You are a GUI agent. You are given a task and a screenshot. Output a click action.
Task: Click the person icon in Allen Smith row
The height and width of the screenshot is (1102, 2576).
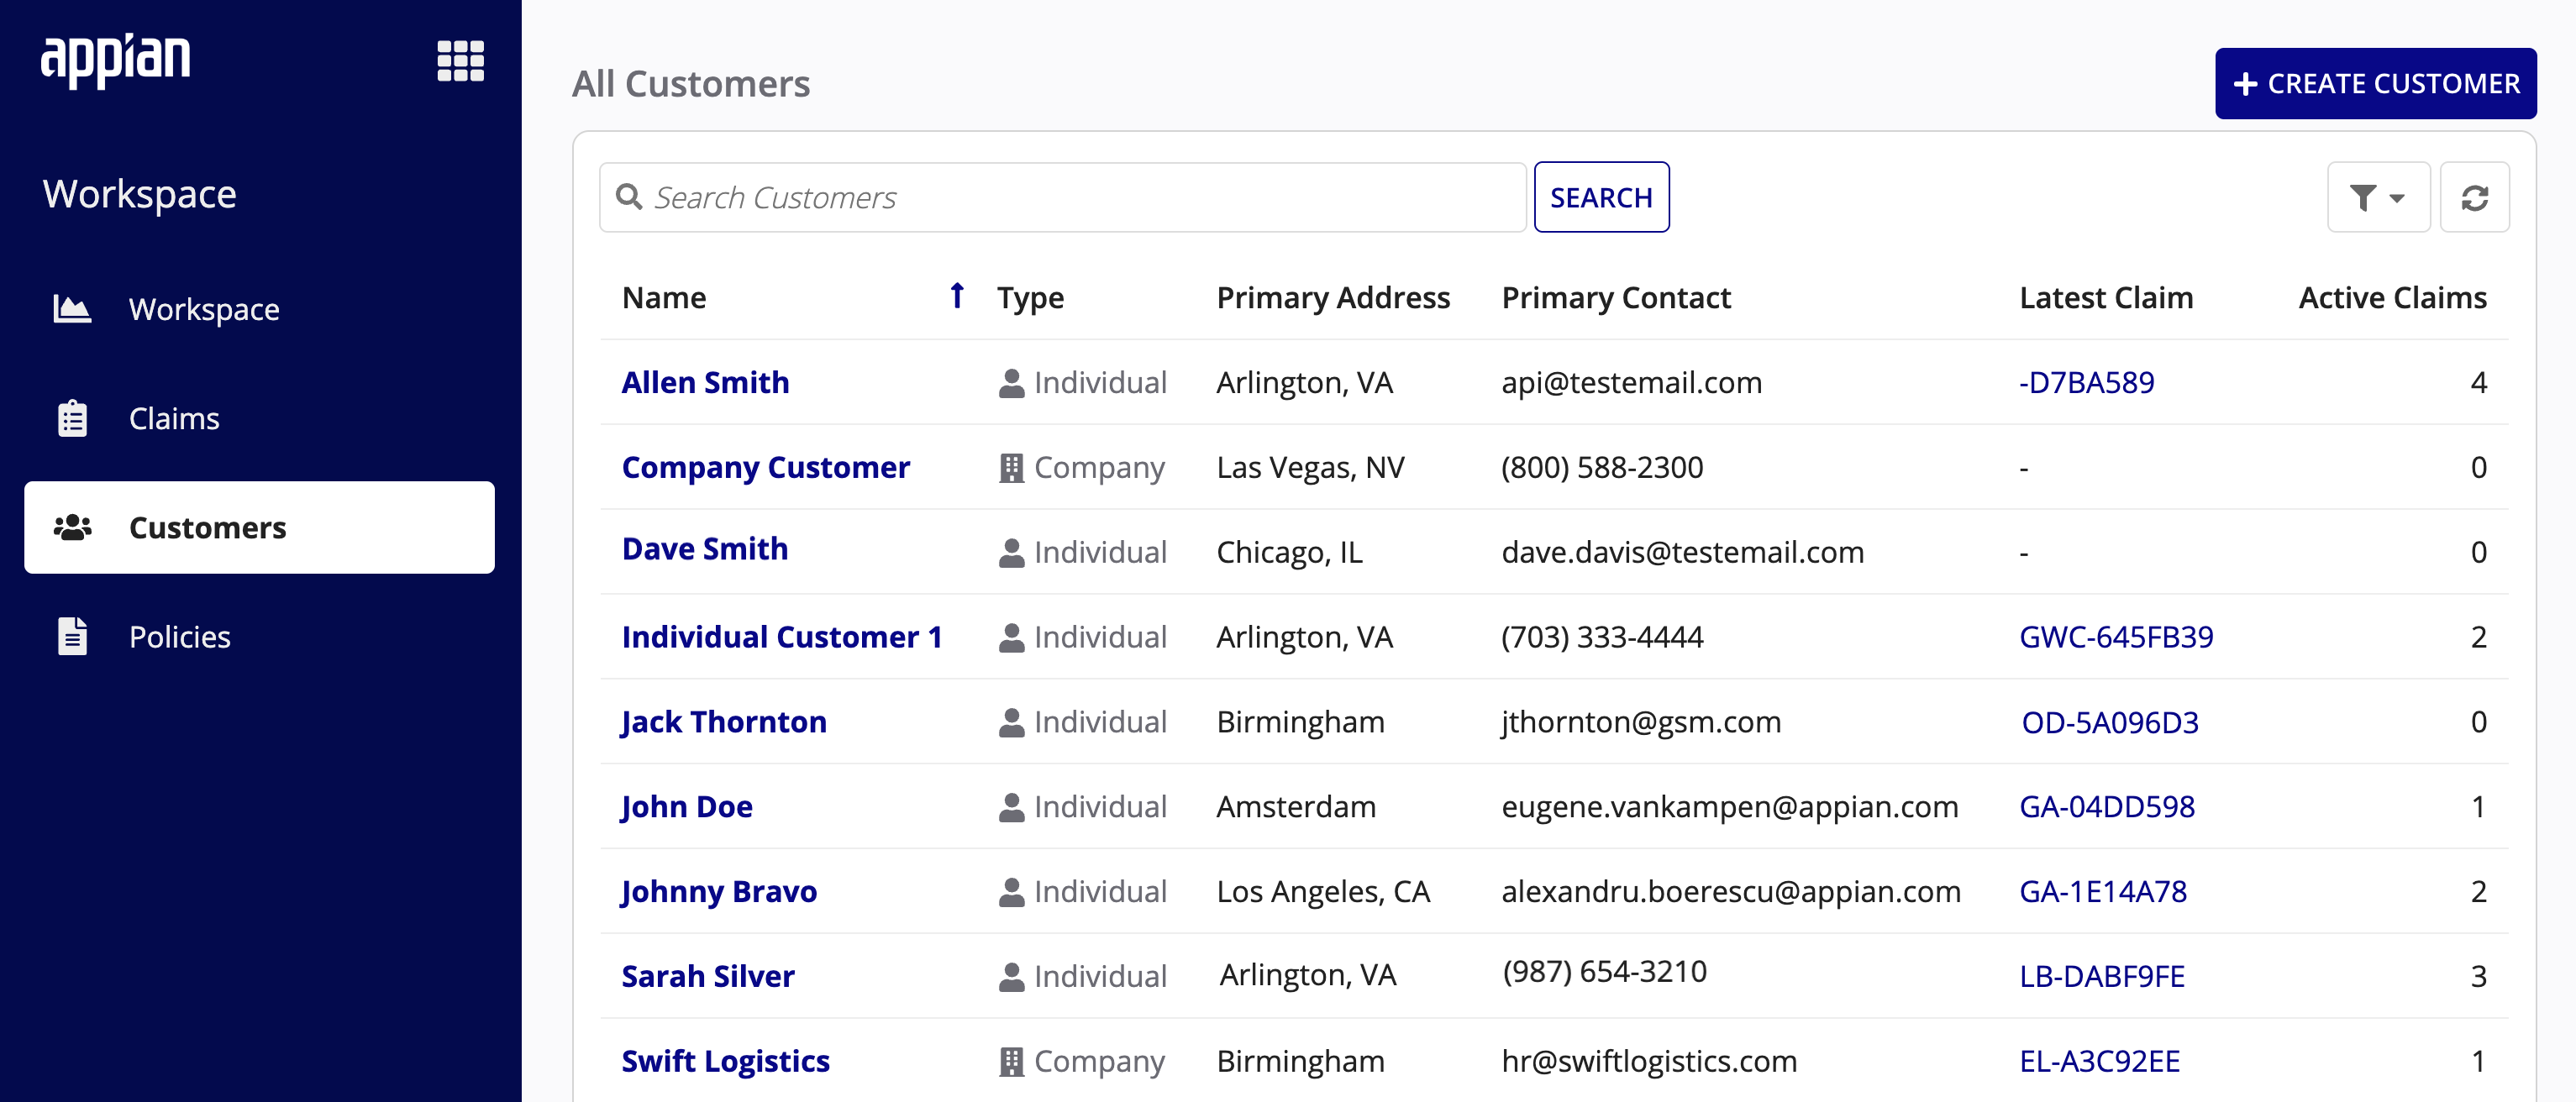[x=1011, y=383]
